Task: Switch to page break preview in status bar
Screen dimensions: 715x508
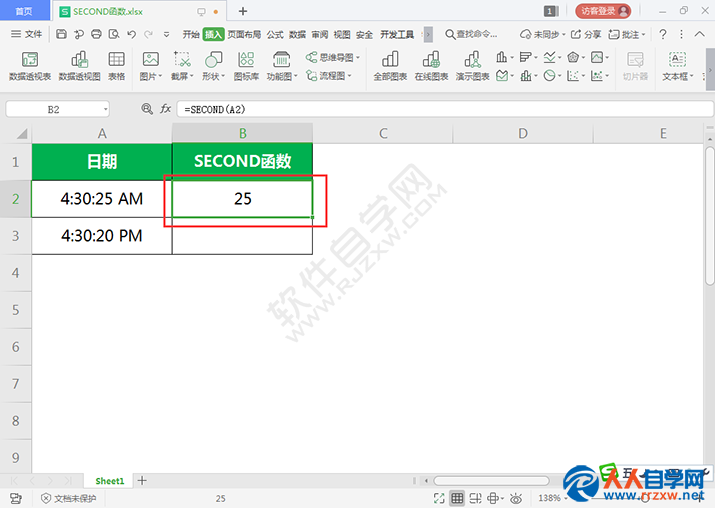Action: click(475, 498)
